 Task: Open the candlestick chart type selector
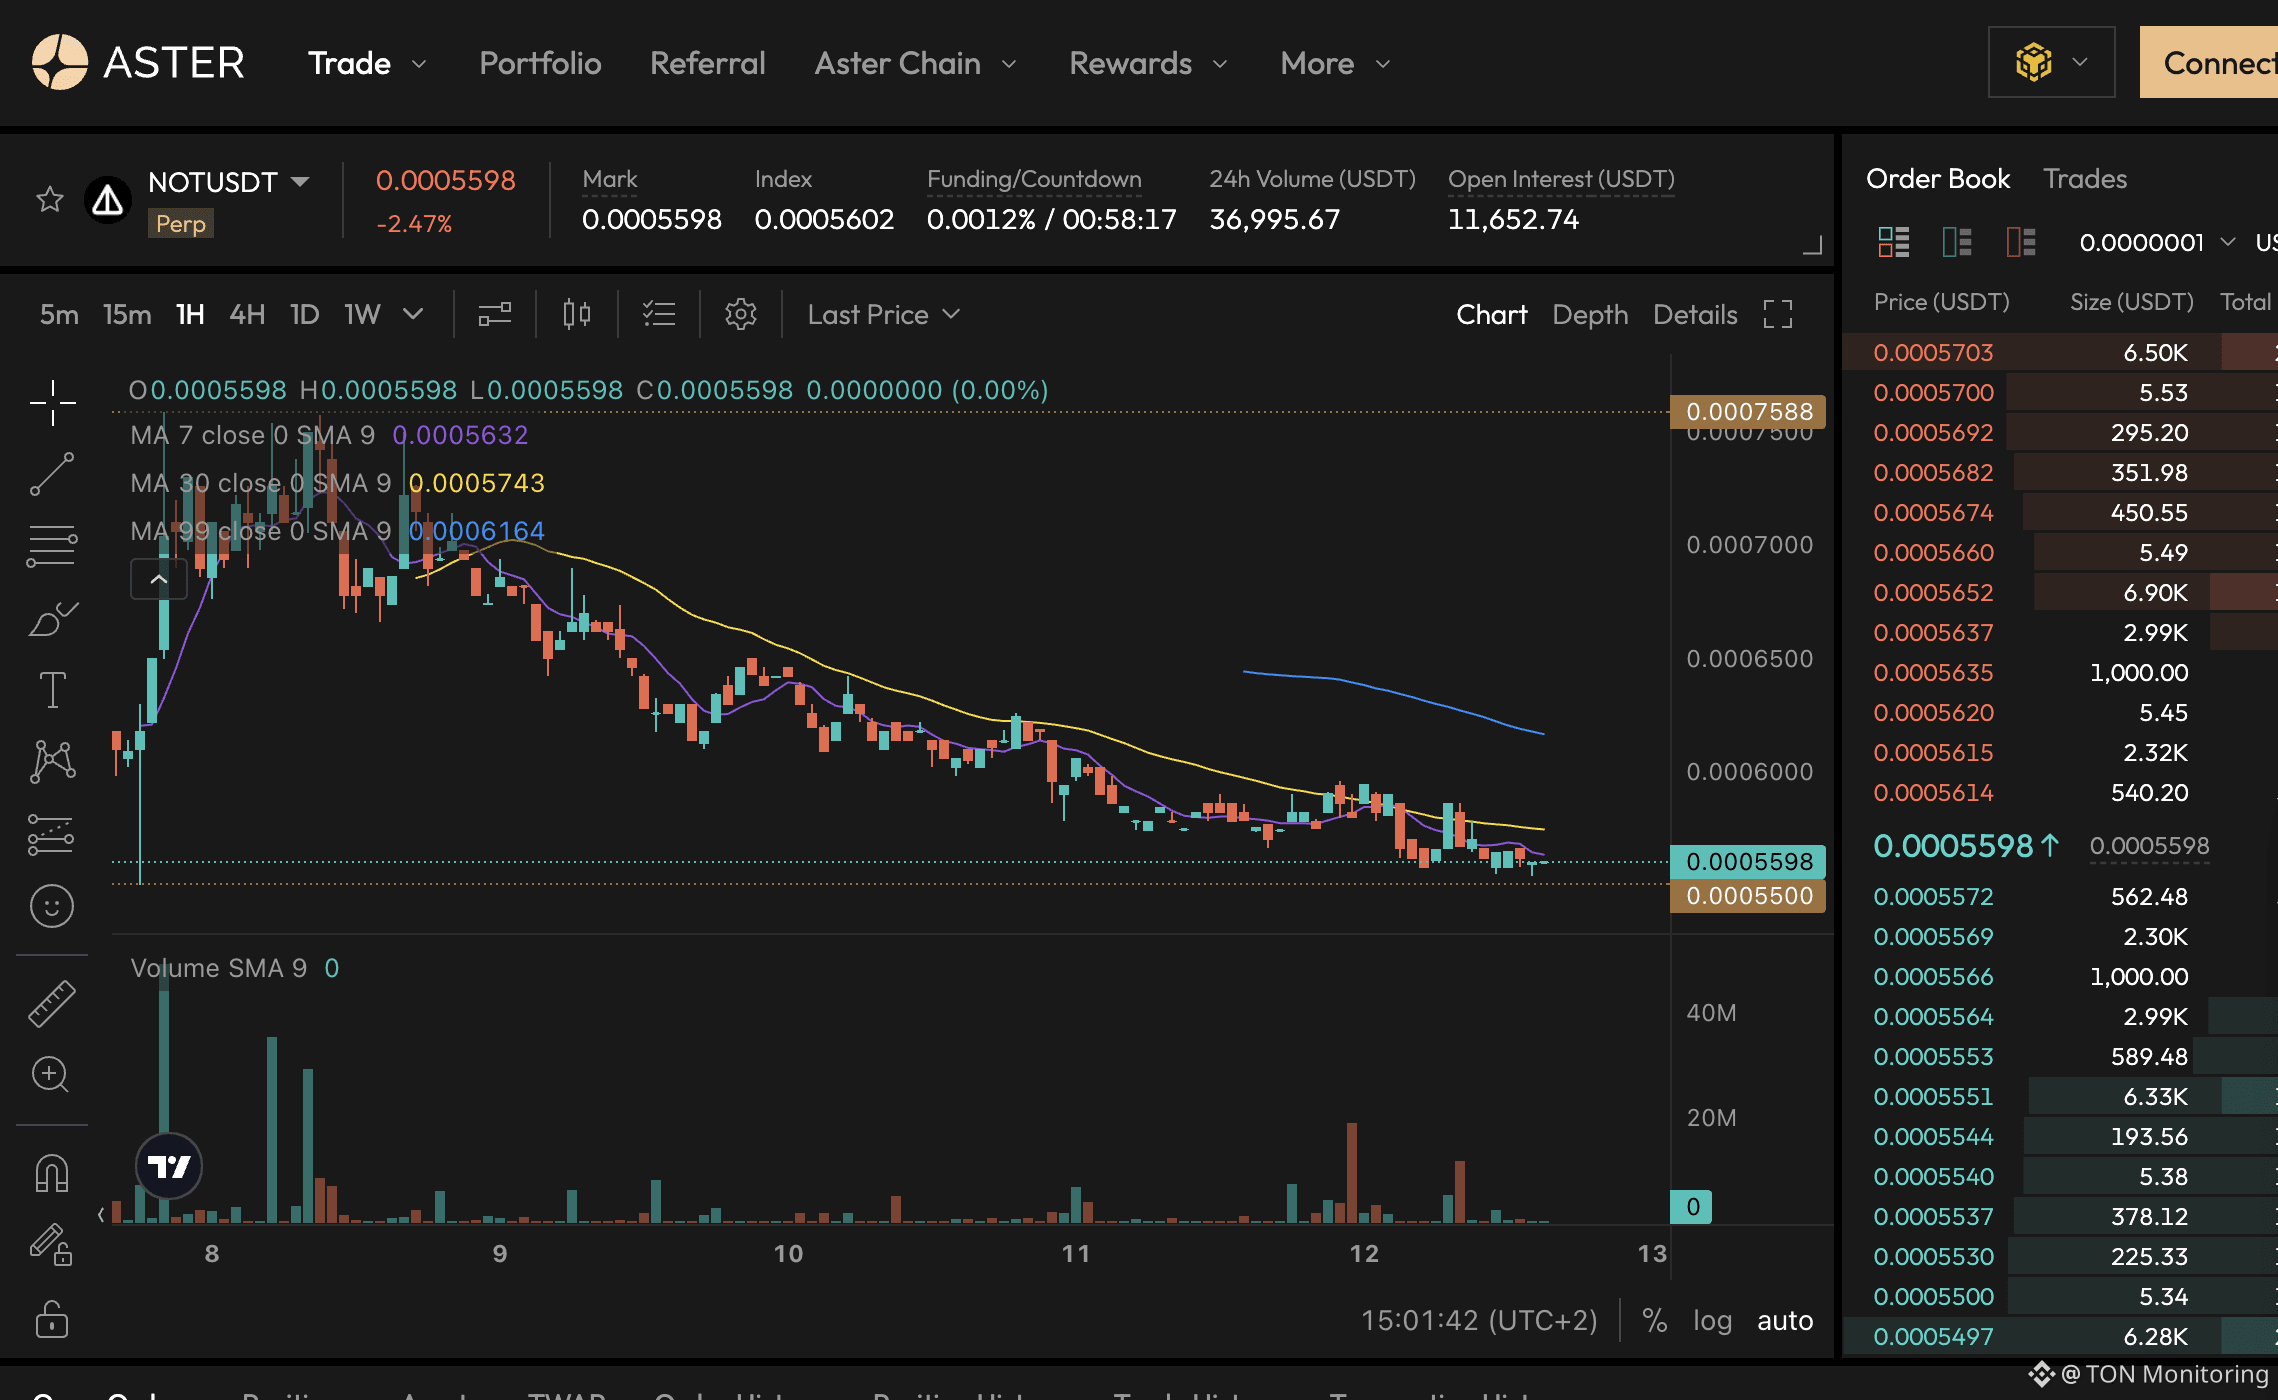(577, 314)
